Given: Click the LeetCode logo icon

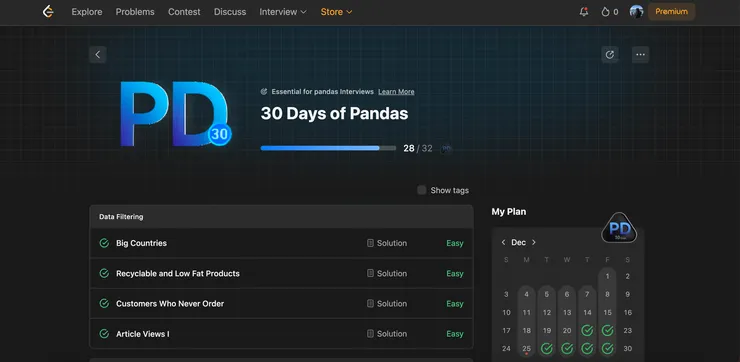Looking at the screenshot, I should [48, 12].
